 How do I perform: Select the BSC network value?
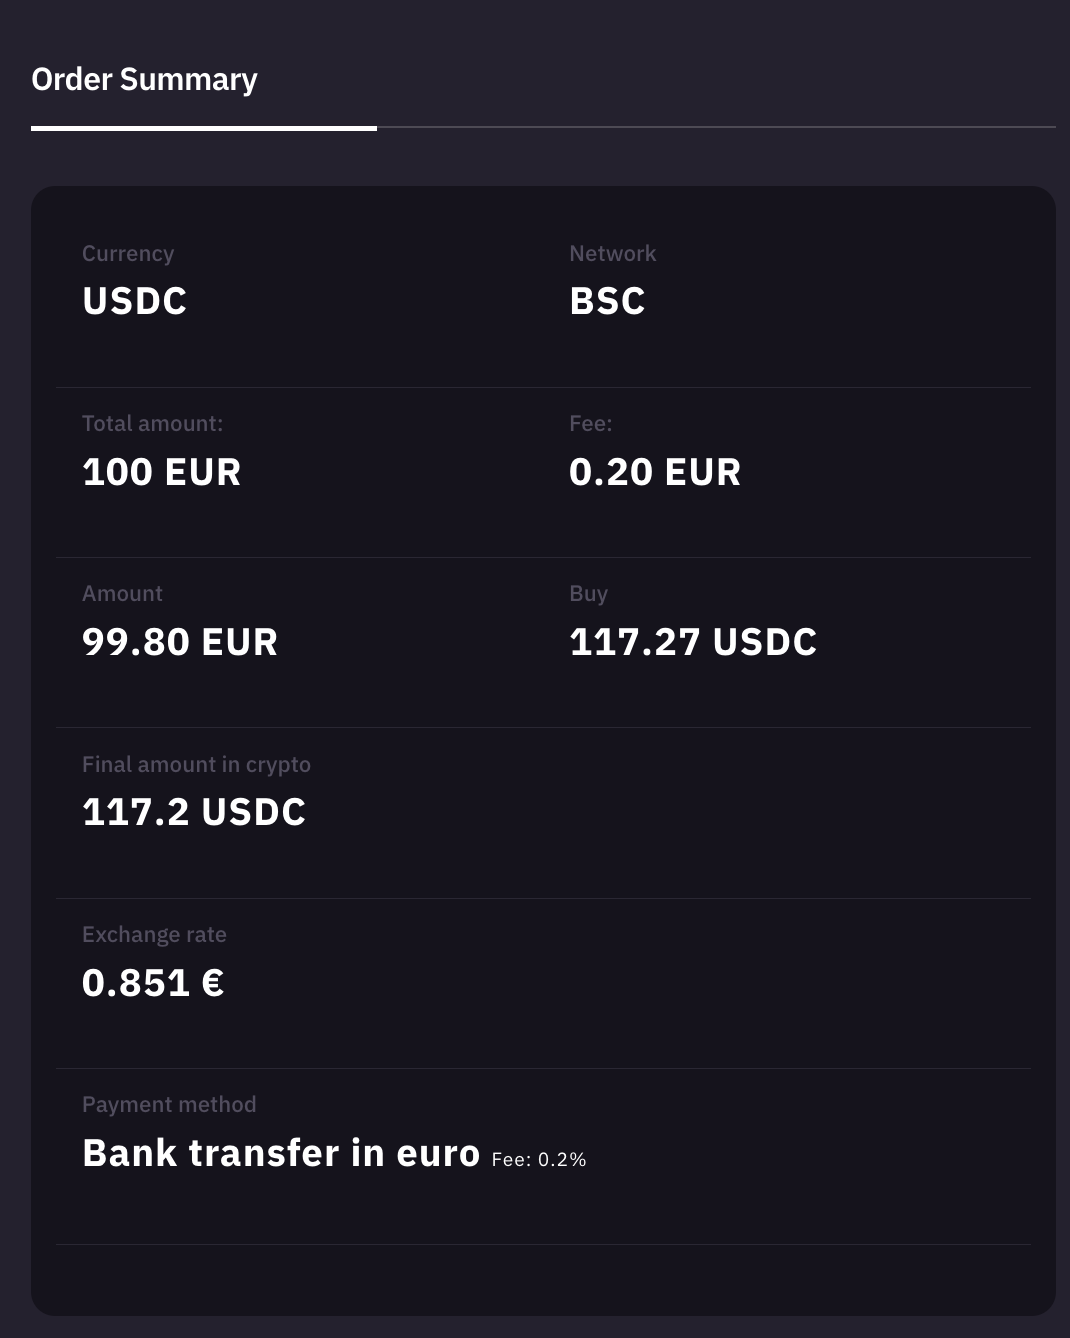click(607, 301)
